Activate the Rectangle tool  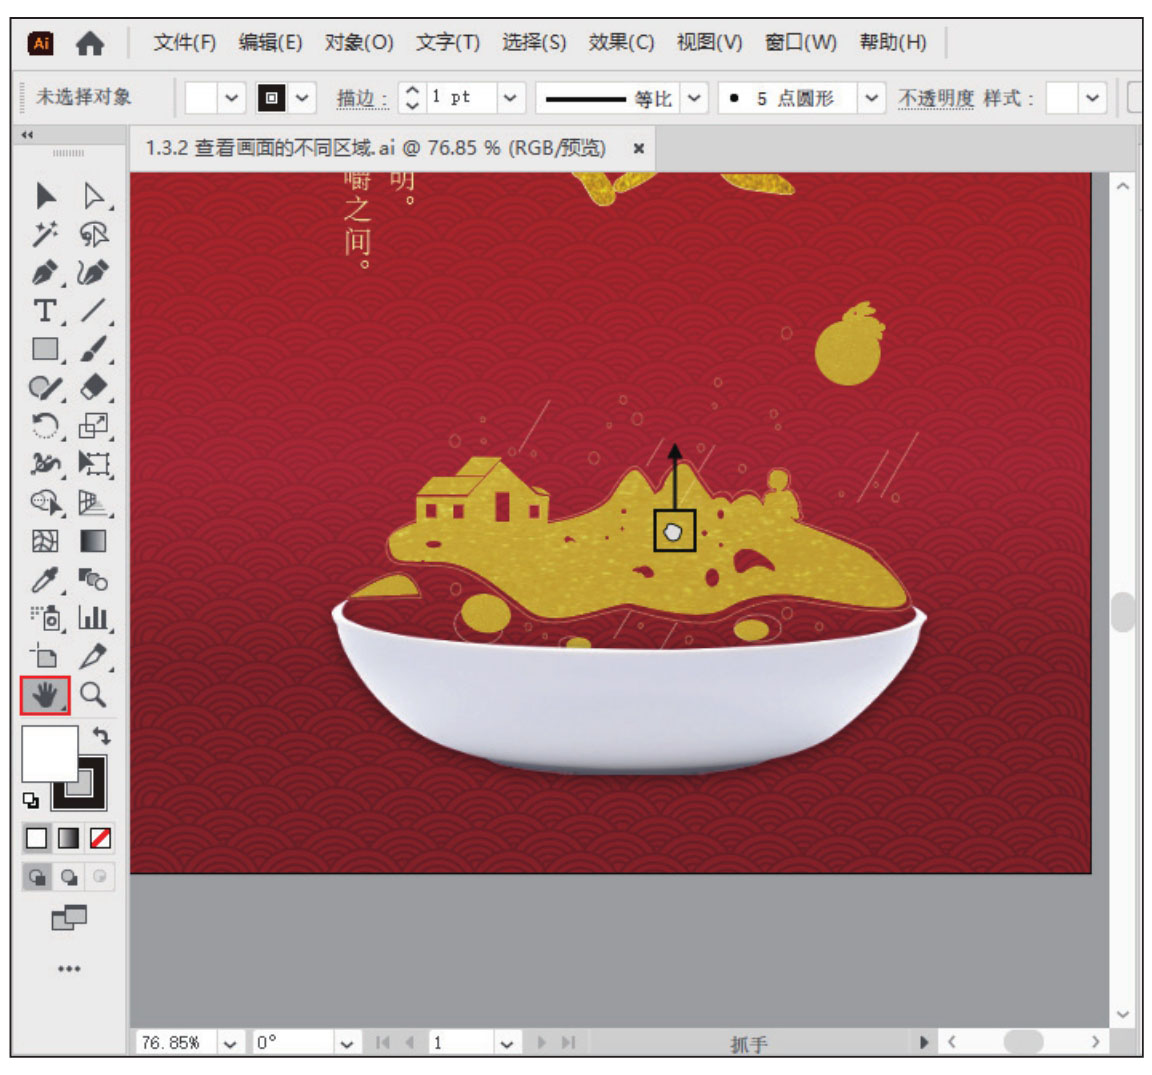click(x=45, y=349)
